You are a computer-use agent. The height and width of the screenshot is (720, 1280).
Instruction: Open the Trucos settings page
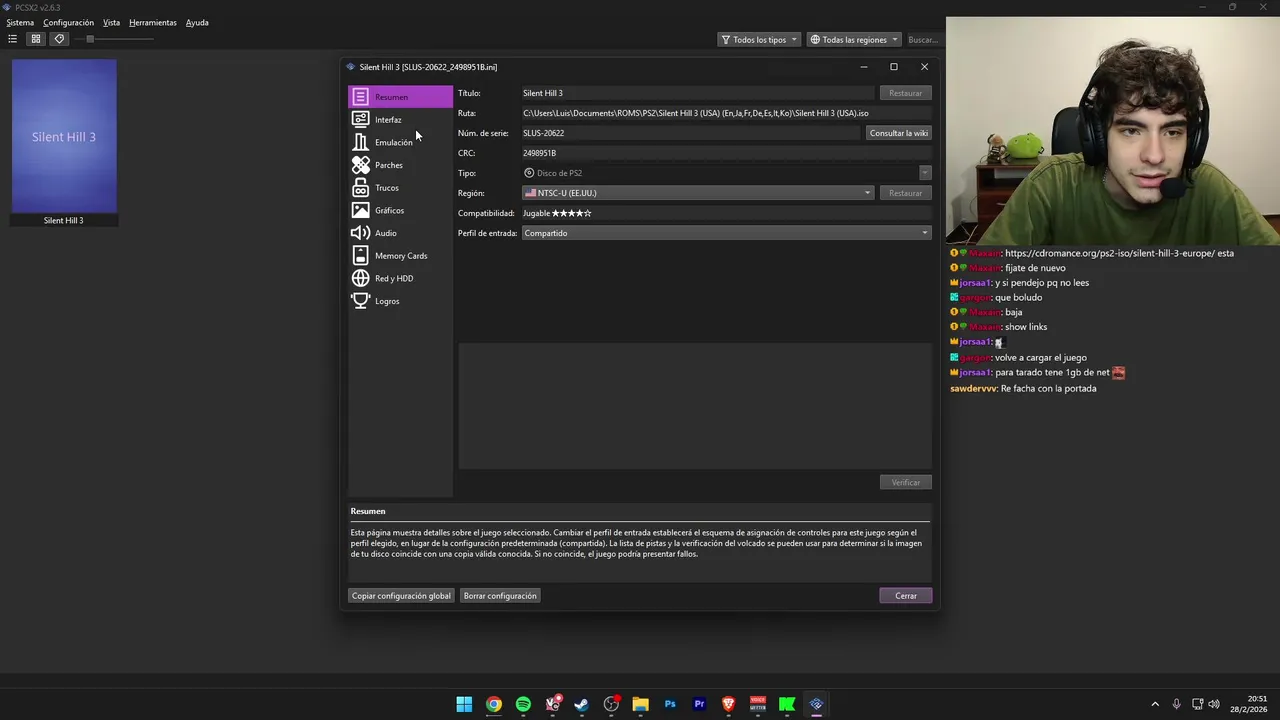point(400,188)
